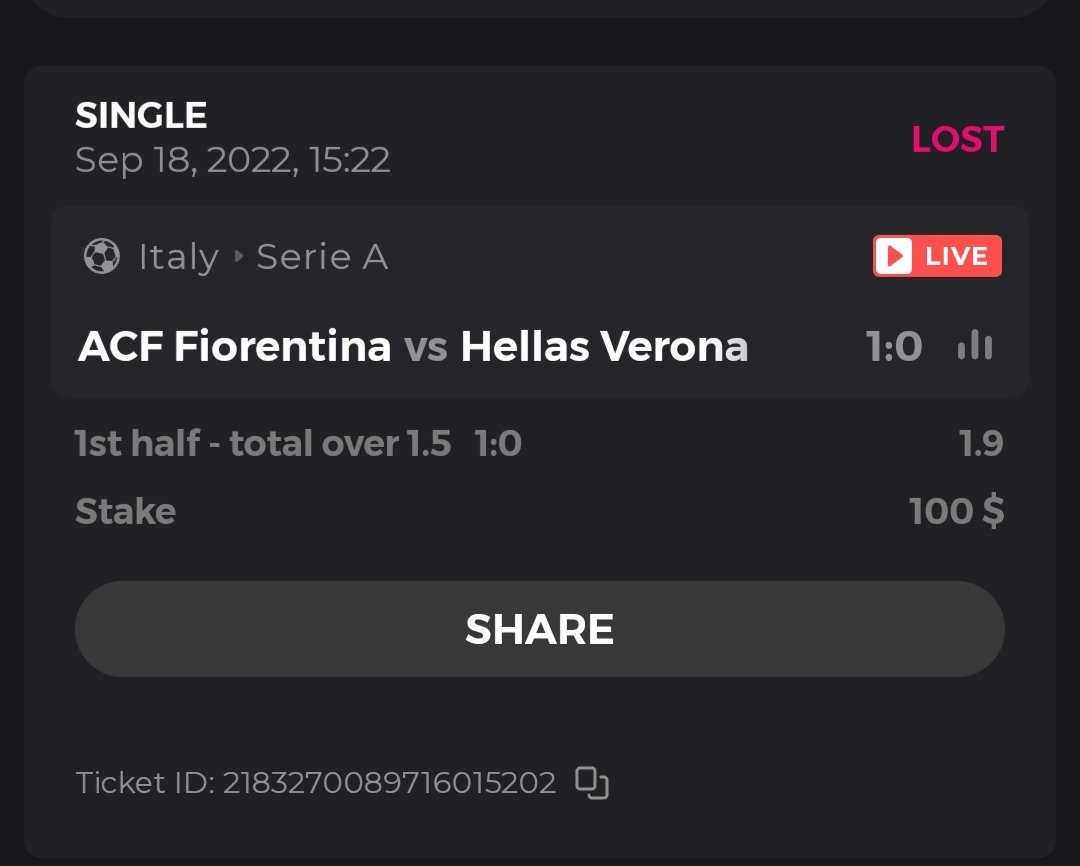
Task: Tap the Stake label
Action: point(125,512)
